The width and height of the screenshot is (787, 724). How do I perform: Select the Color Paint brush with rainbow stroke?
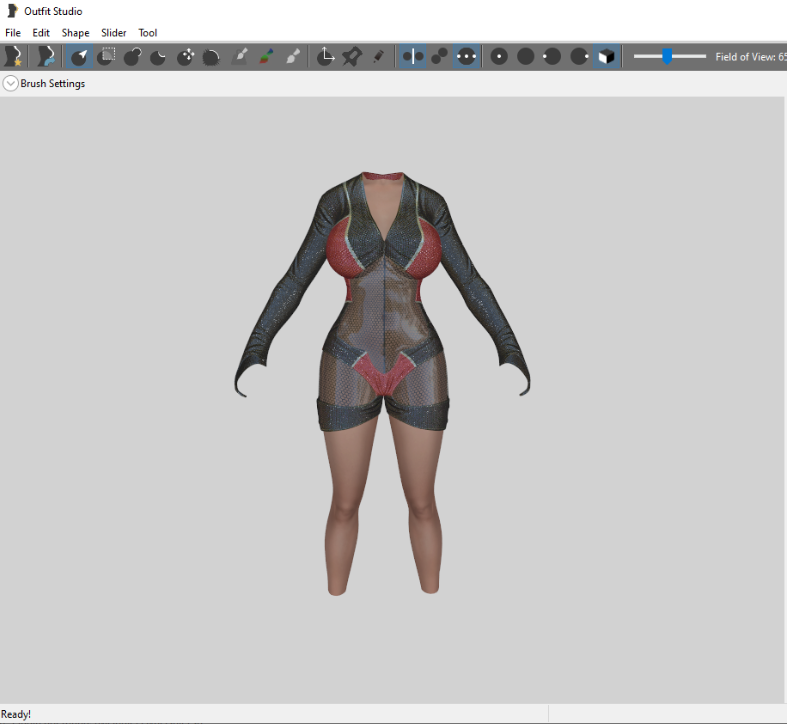tap(267, 56)
